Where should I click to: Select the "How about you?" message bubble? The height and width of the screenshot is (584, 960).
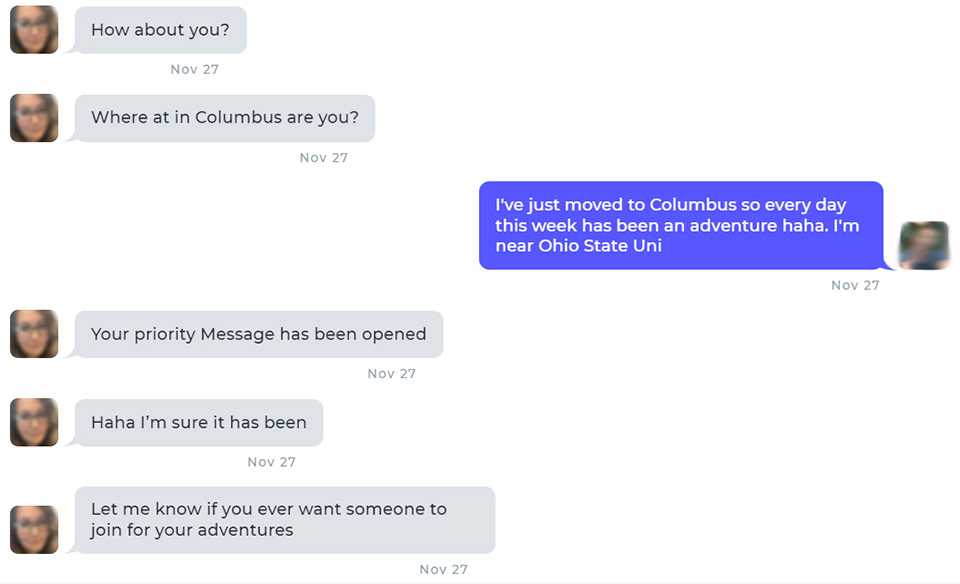pyautogui.click(x=160, y=29)
